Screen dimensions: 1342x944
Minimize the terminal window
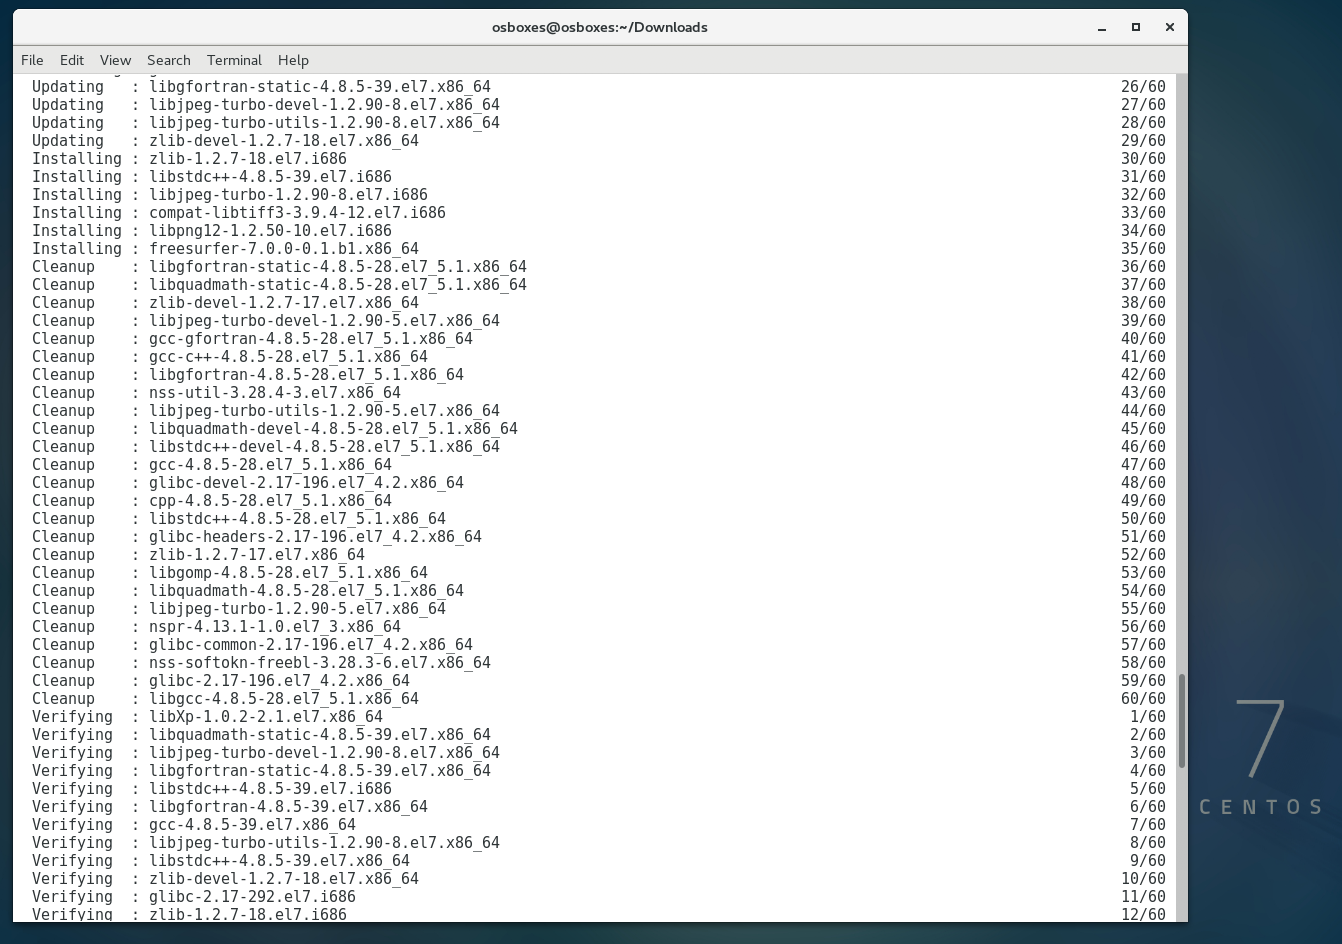click(x=1102, y=28)
